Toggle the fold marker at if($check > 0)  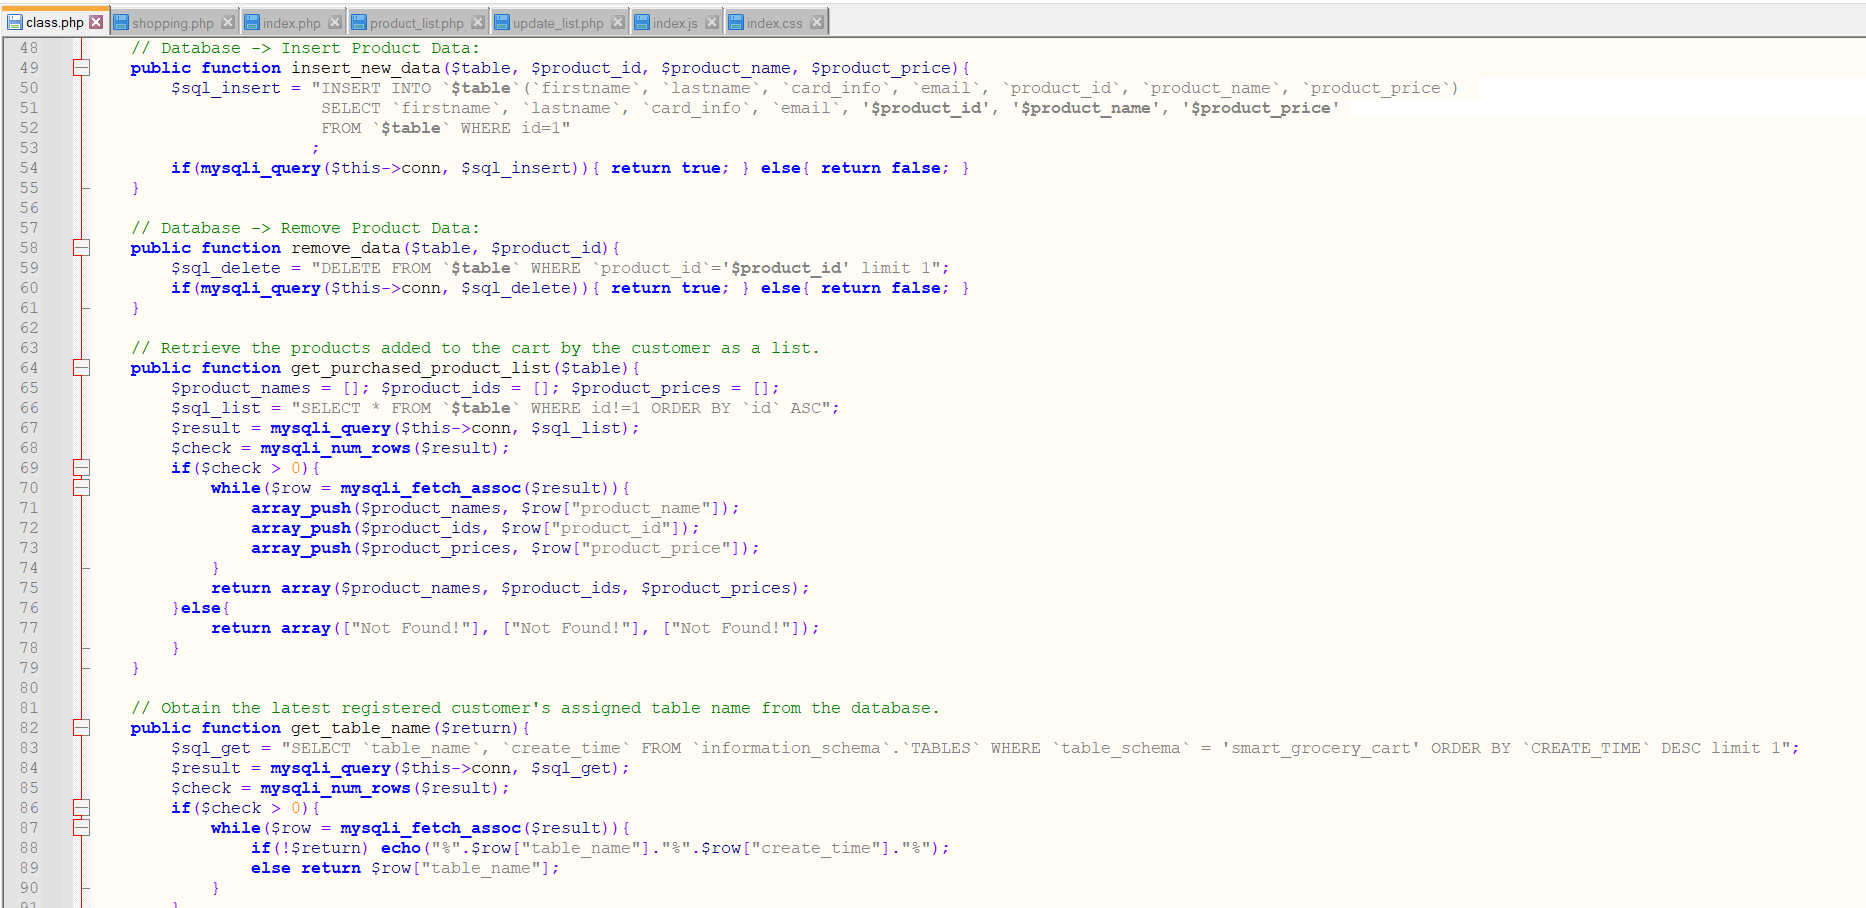82,467
